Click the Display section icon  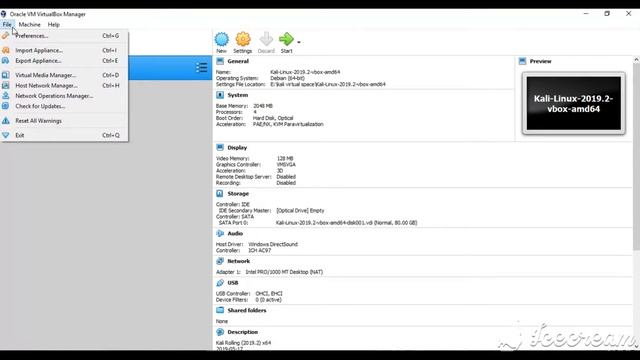point(220,147)
